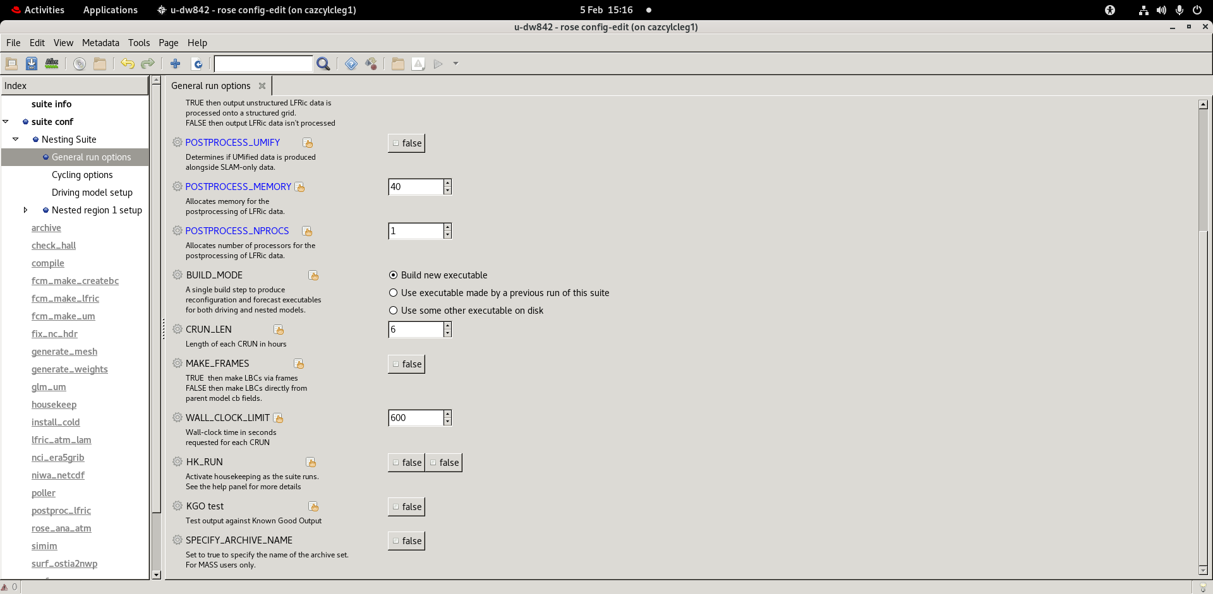
Task: Increase CRUN_LEN value with up arrow
Action: 447,325
